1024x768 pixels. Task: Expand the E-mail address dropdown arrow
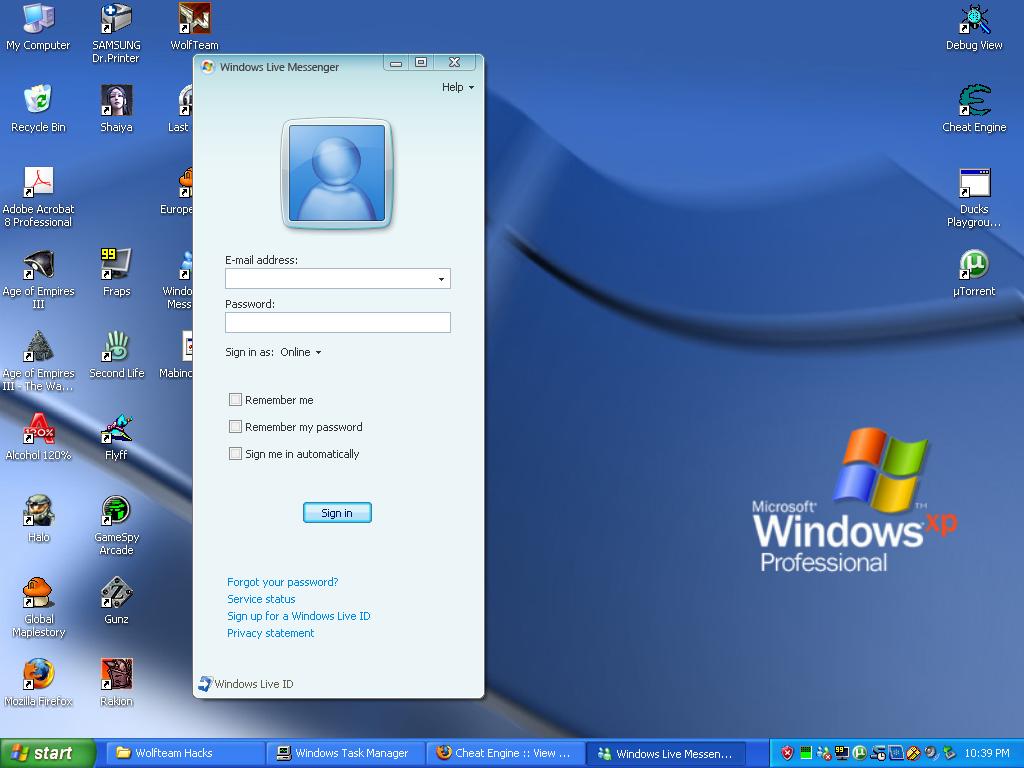coord(441,279)
